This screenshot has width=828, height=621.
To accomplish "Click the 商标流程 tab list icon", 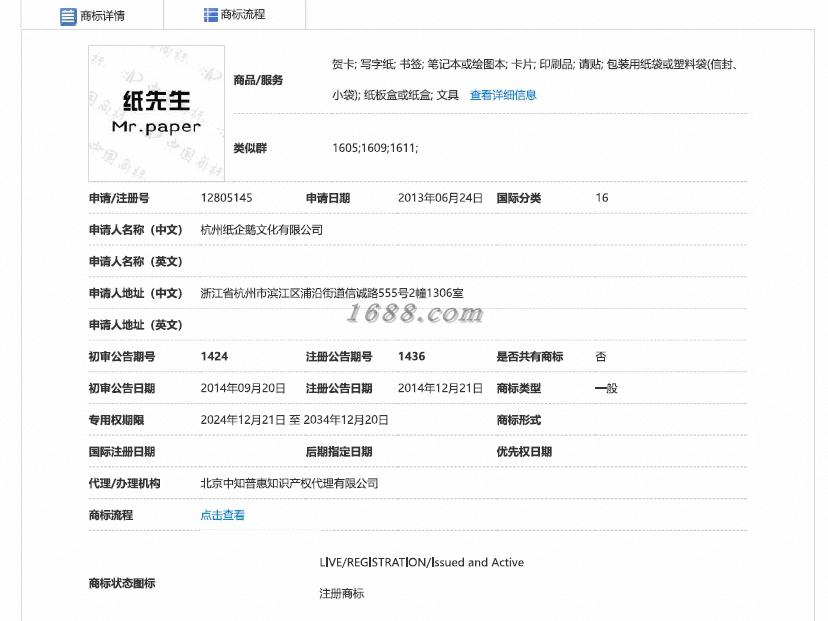I will click(210, 15).
